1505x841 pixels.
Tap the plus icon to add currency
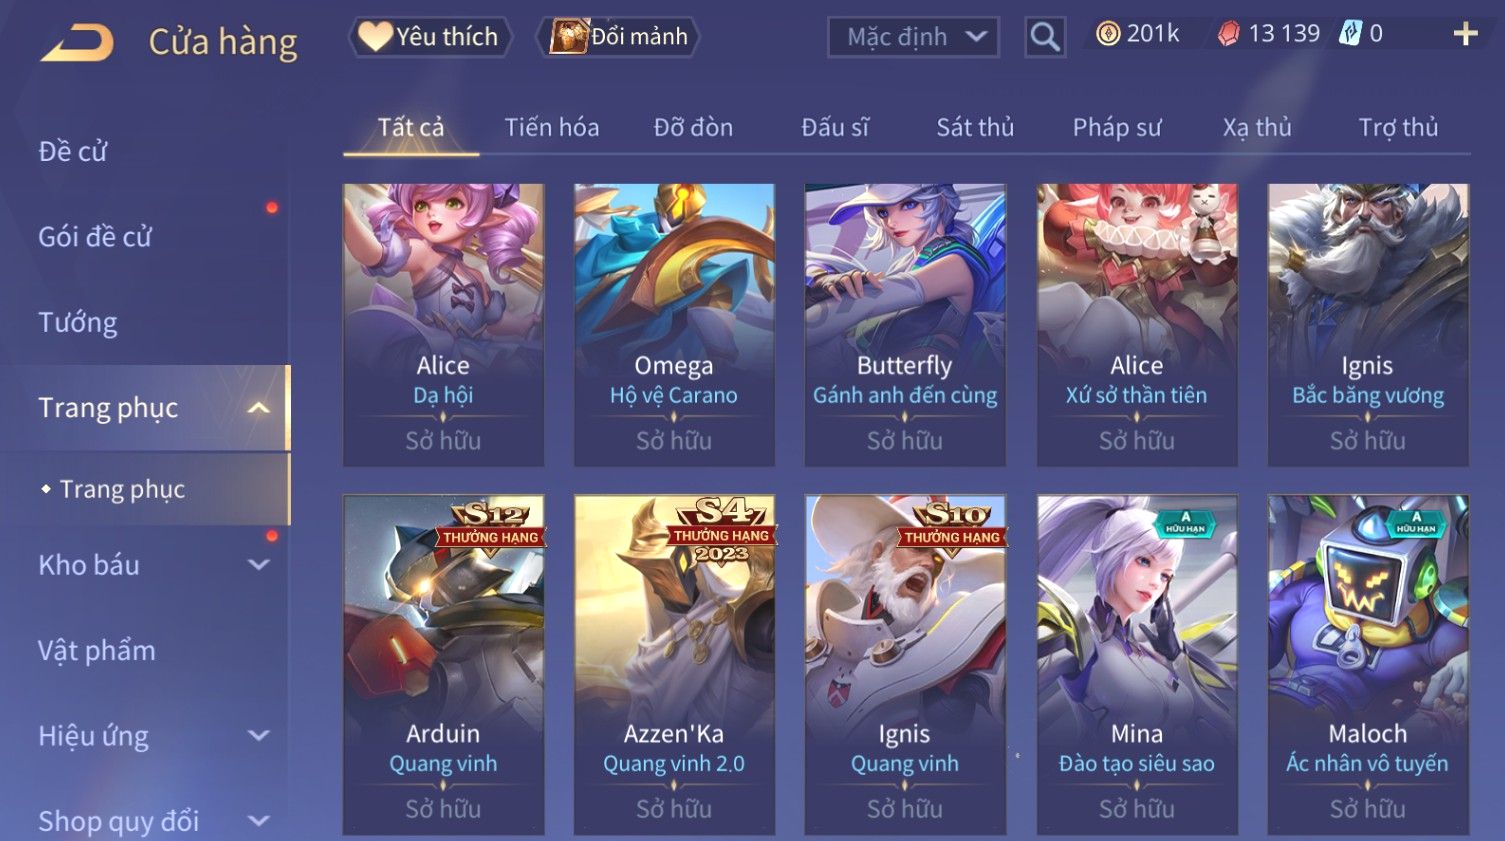pyautogui.click(x=1465, y=34)
